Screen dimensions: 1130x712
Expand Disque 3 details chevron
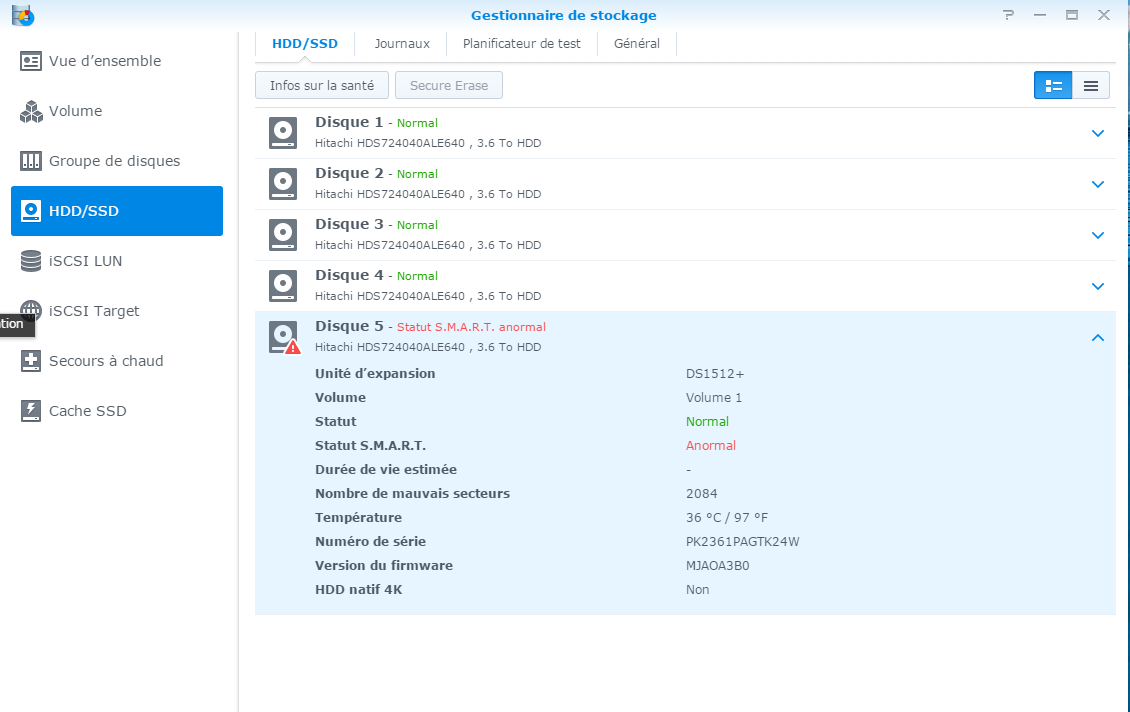(1098, 235)
